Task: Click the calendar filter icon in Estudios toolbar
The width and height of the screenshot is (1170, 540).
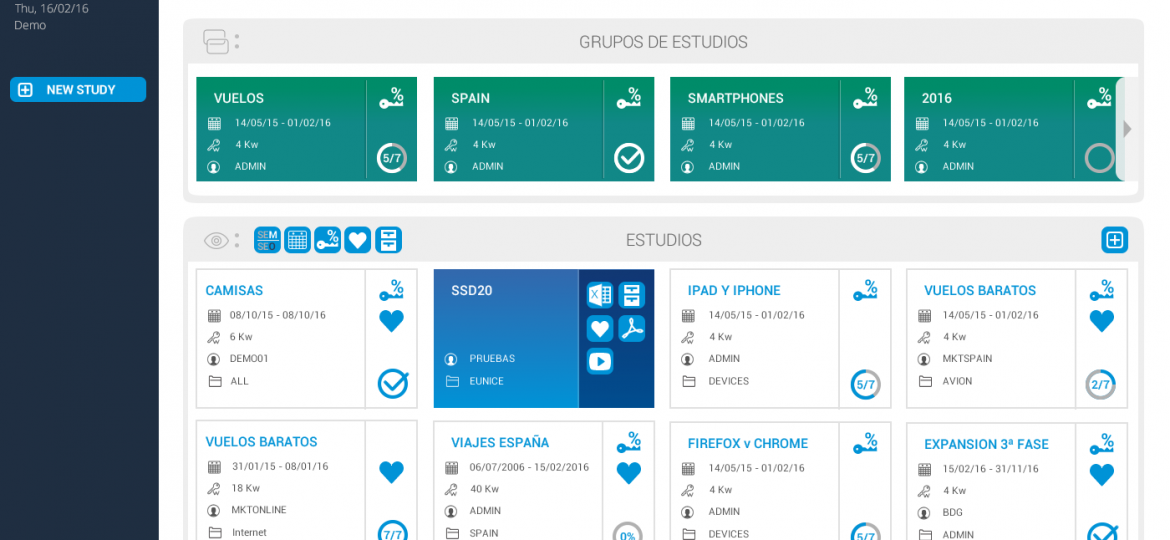Action: pyautogui.click(x=297, y=240)
